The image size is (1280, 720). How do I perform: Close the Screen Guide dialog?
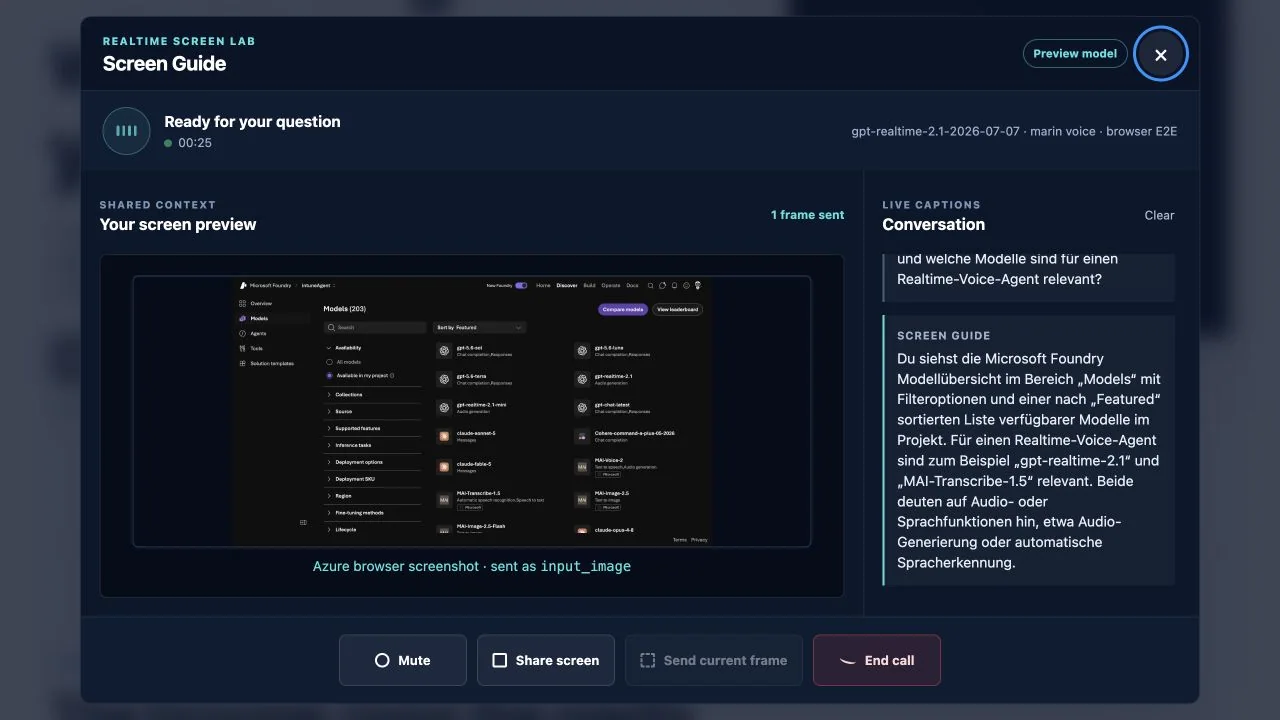tap(1161, 54)
